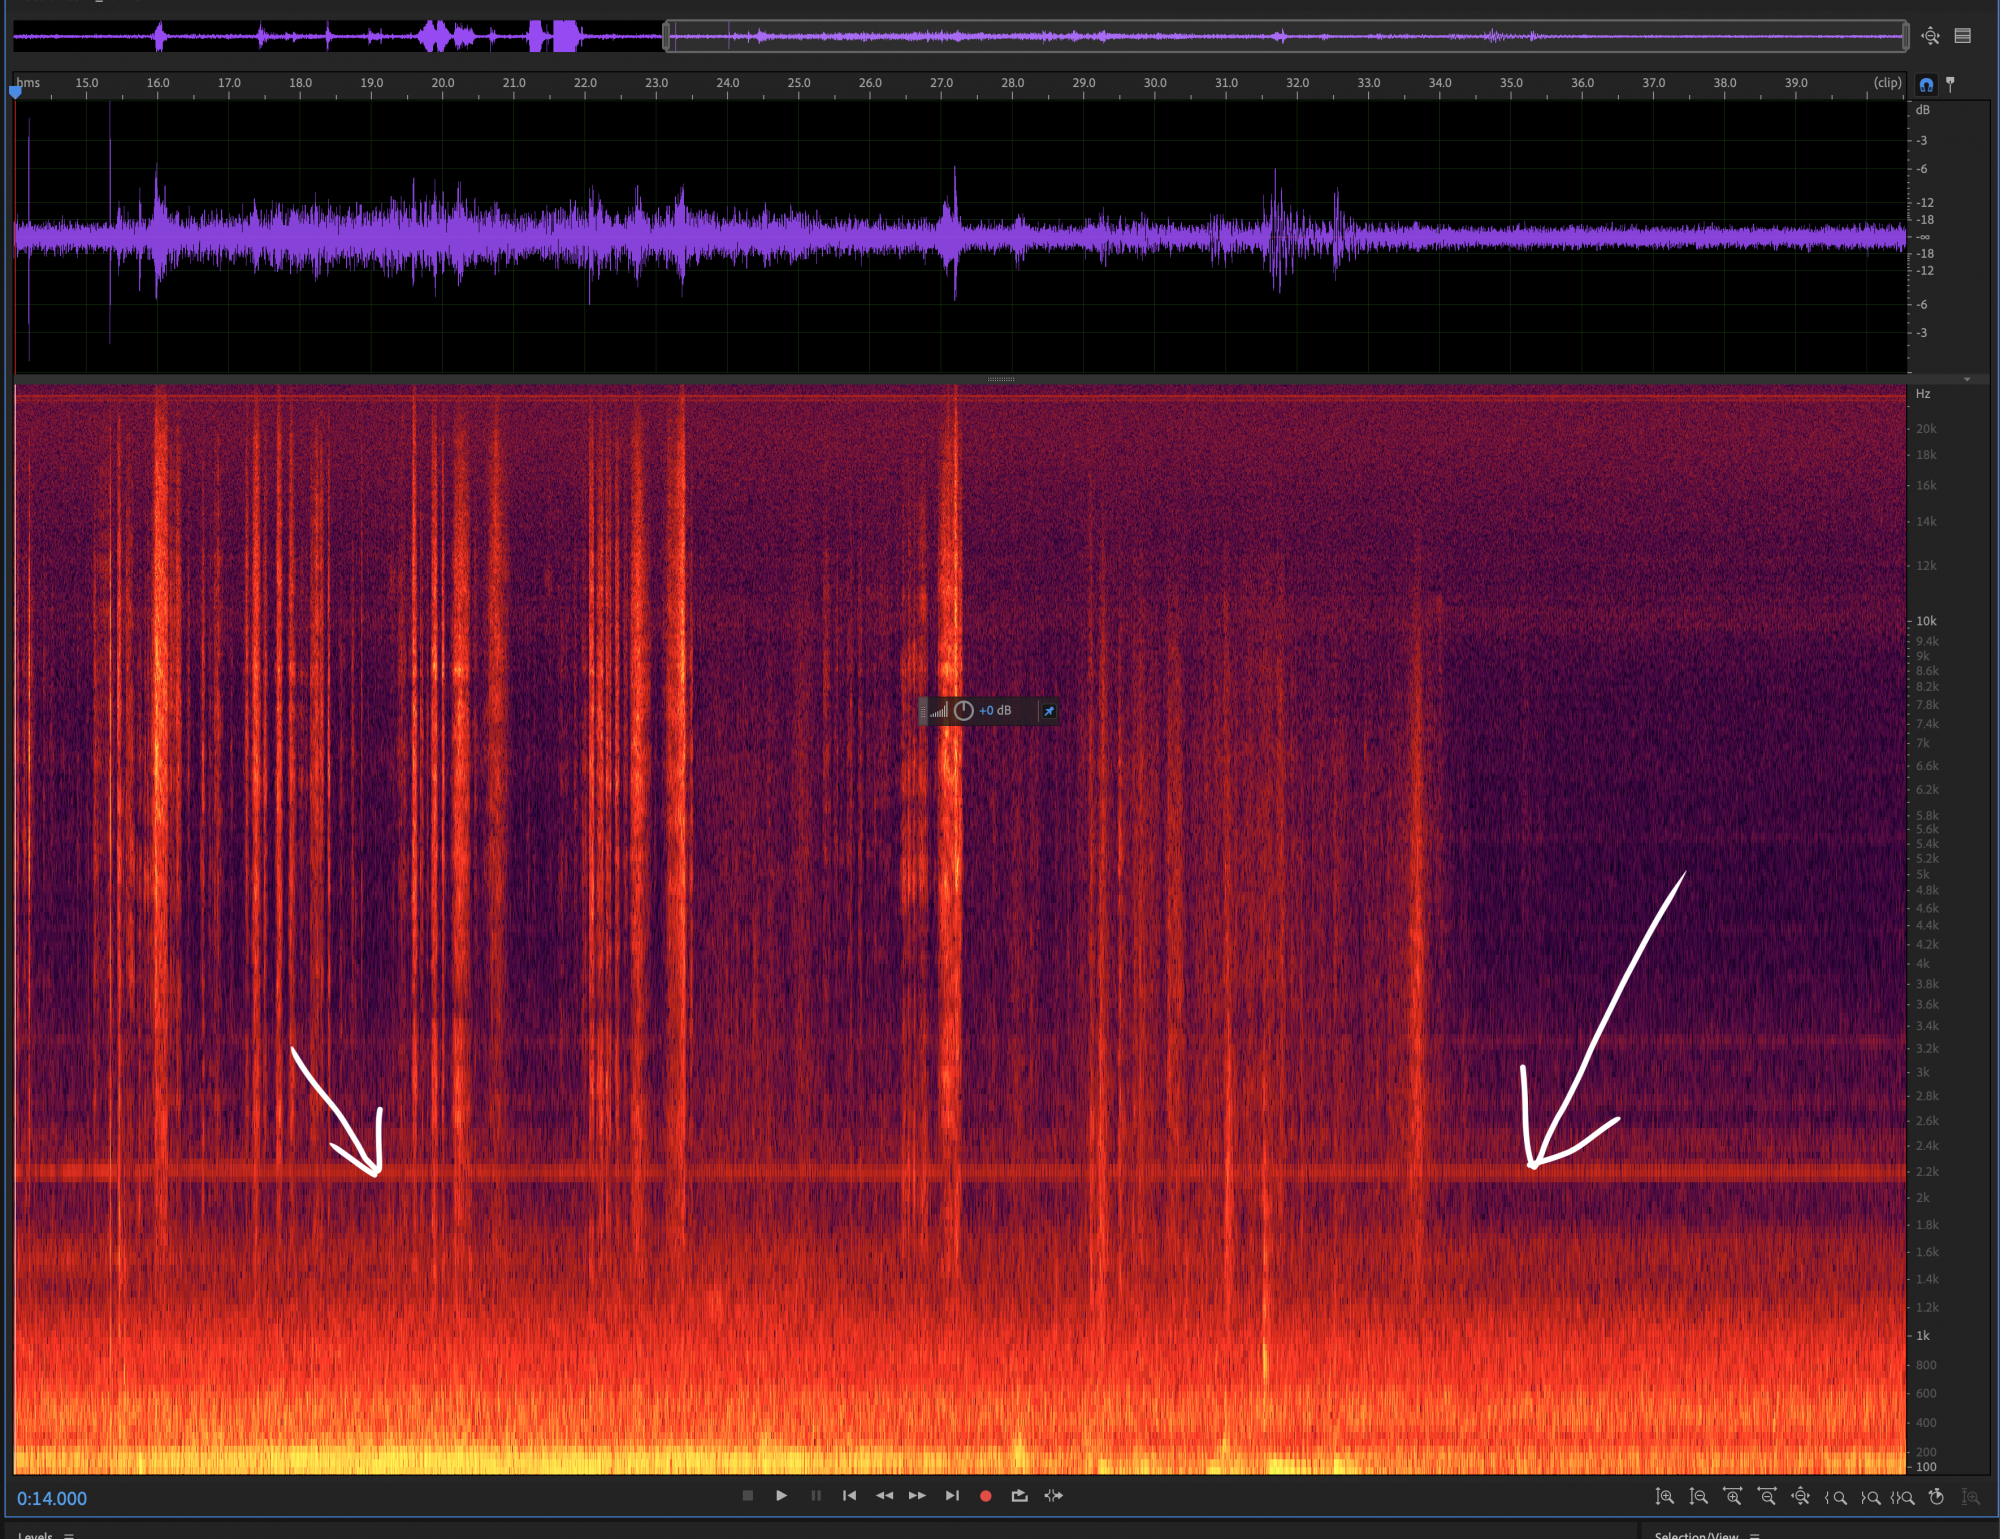Click the Fast Forward button

(x=917, y=1496)
